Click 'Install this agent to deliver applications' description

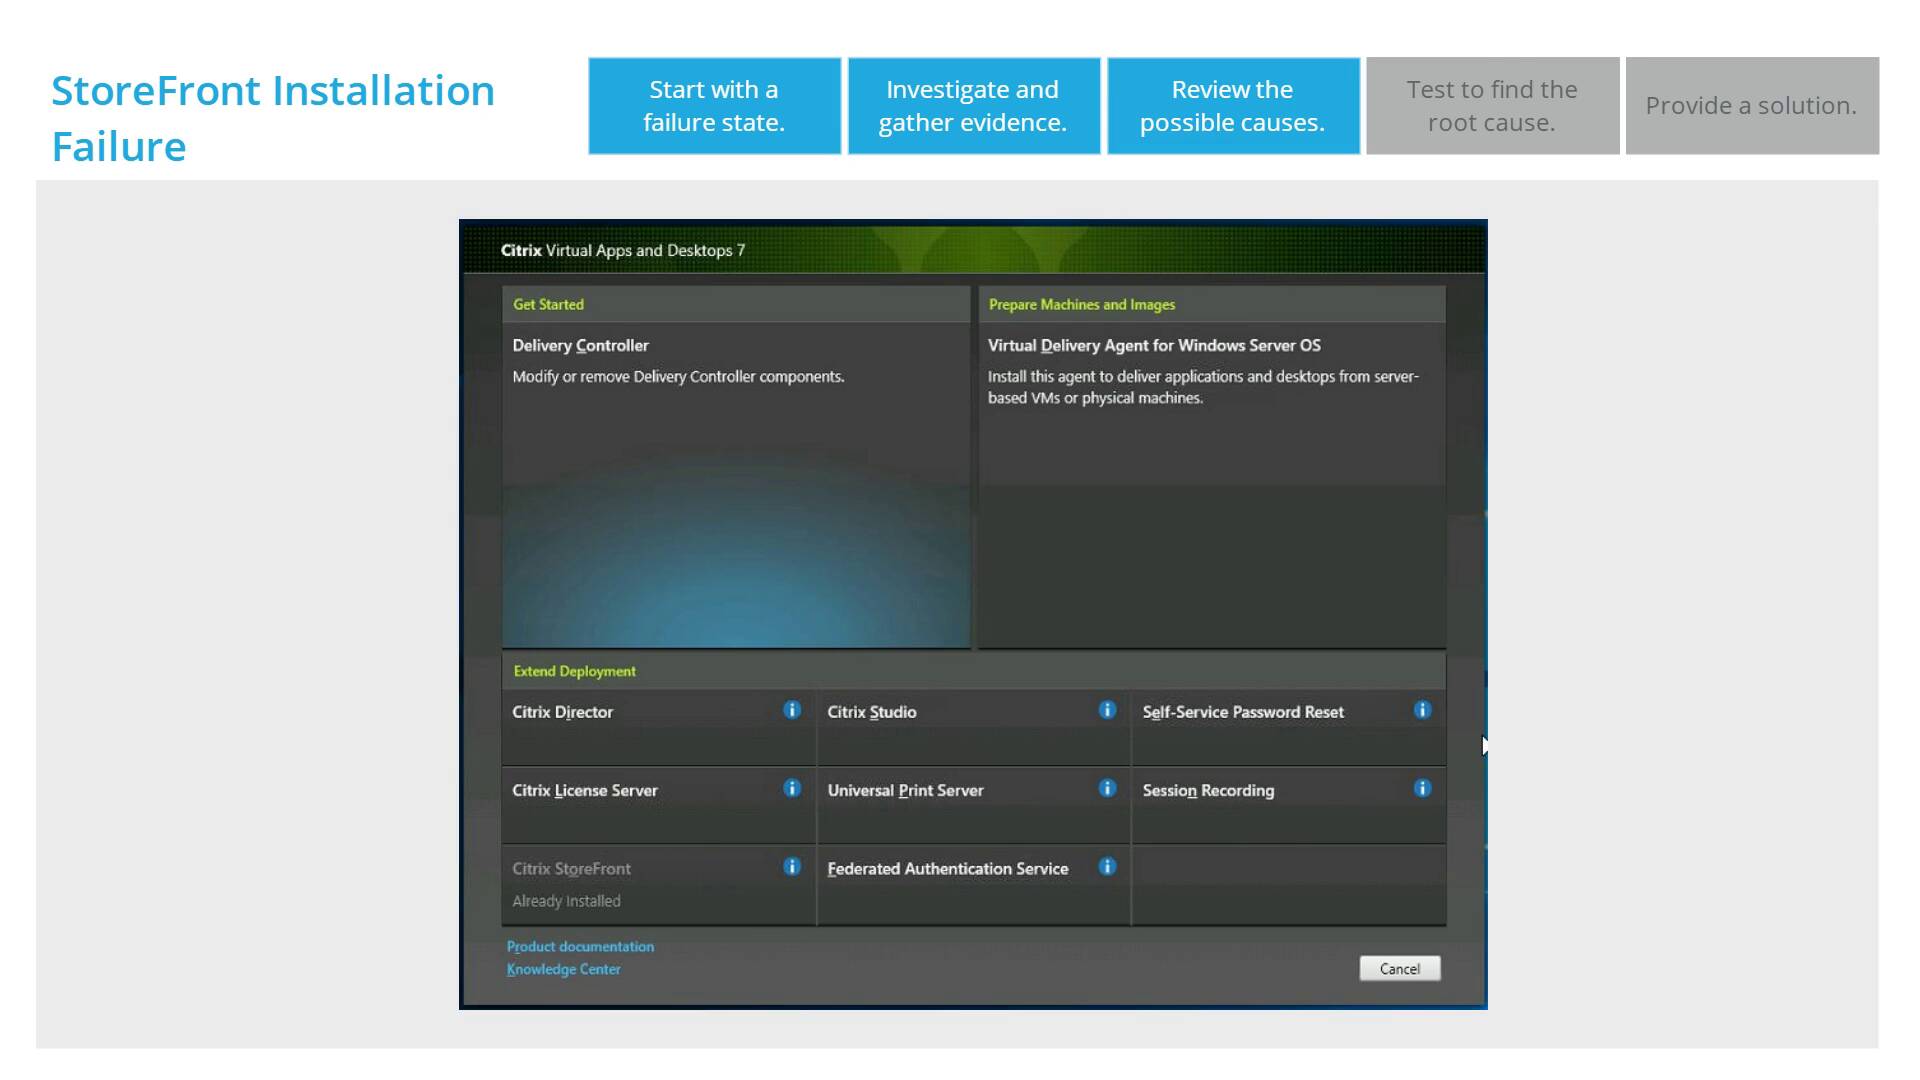1203,387
